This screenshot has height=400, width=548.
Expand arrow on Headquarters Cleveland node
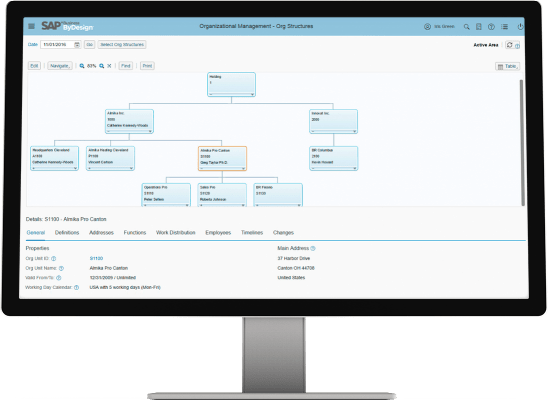75,168
